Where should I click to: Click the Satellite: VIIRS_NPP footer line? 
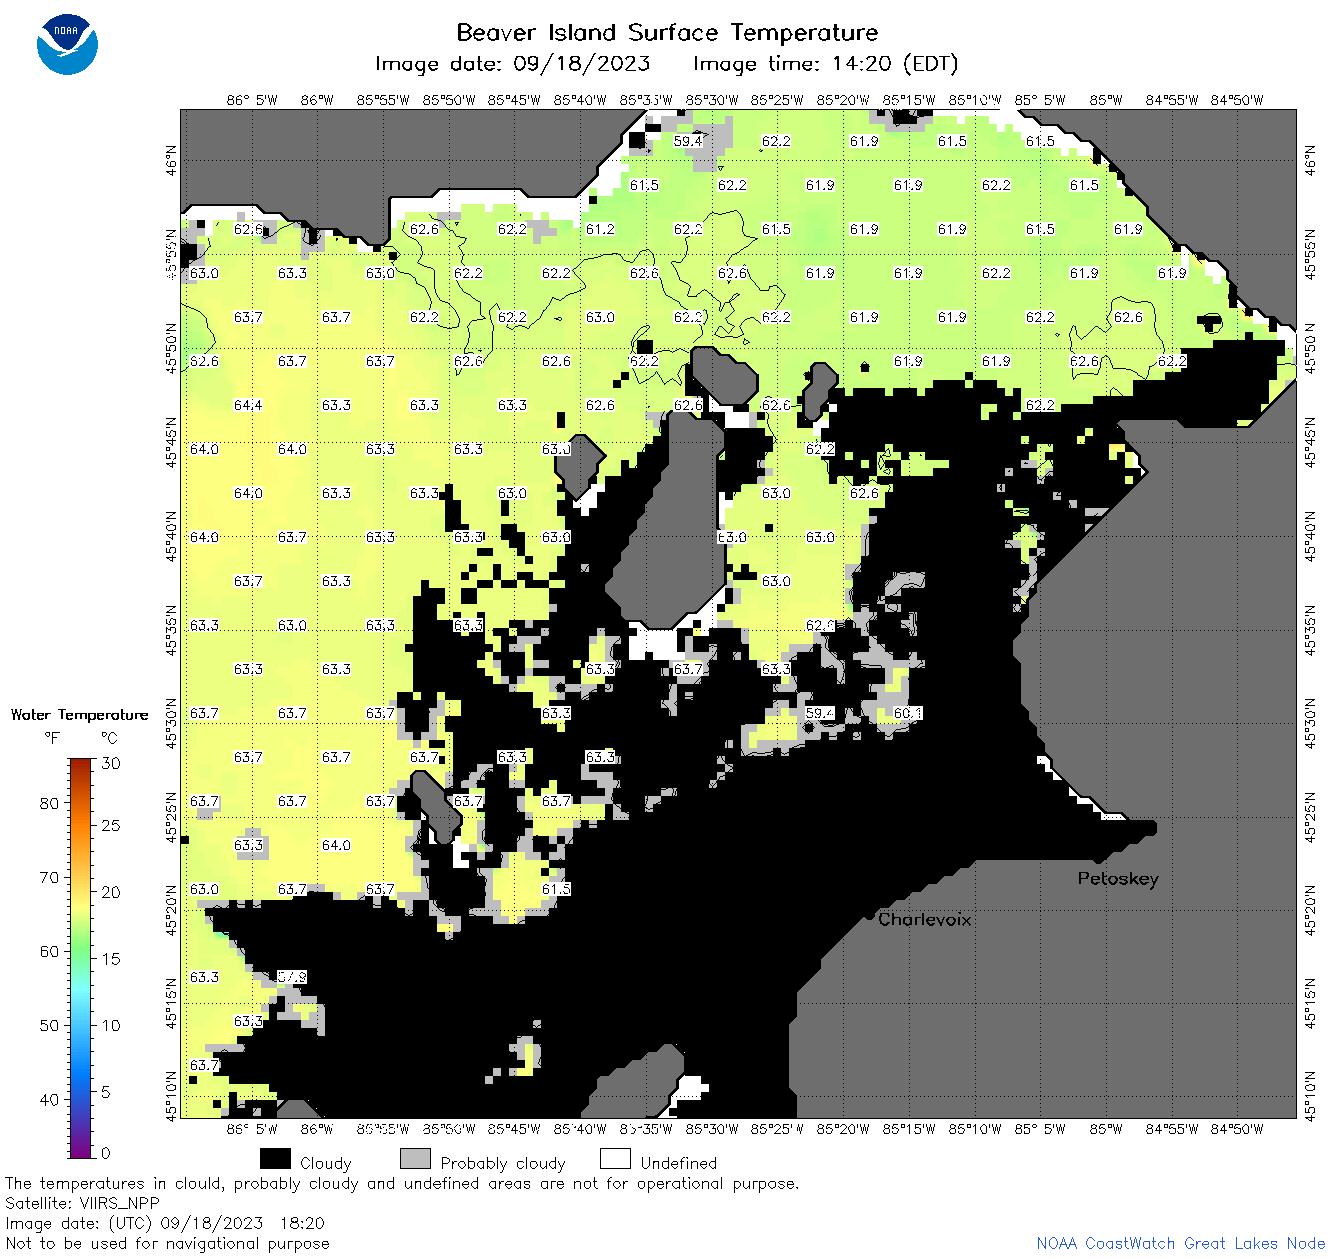coord(82,1203)
